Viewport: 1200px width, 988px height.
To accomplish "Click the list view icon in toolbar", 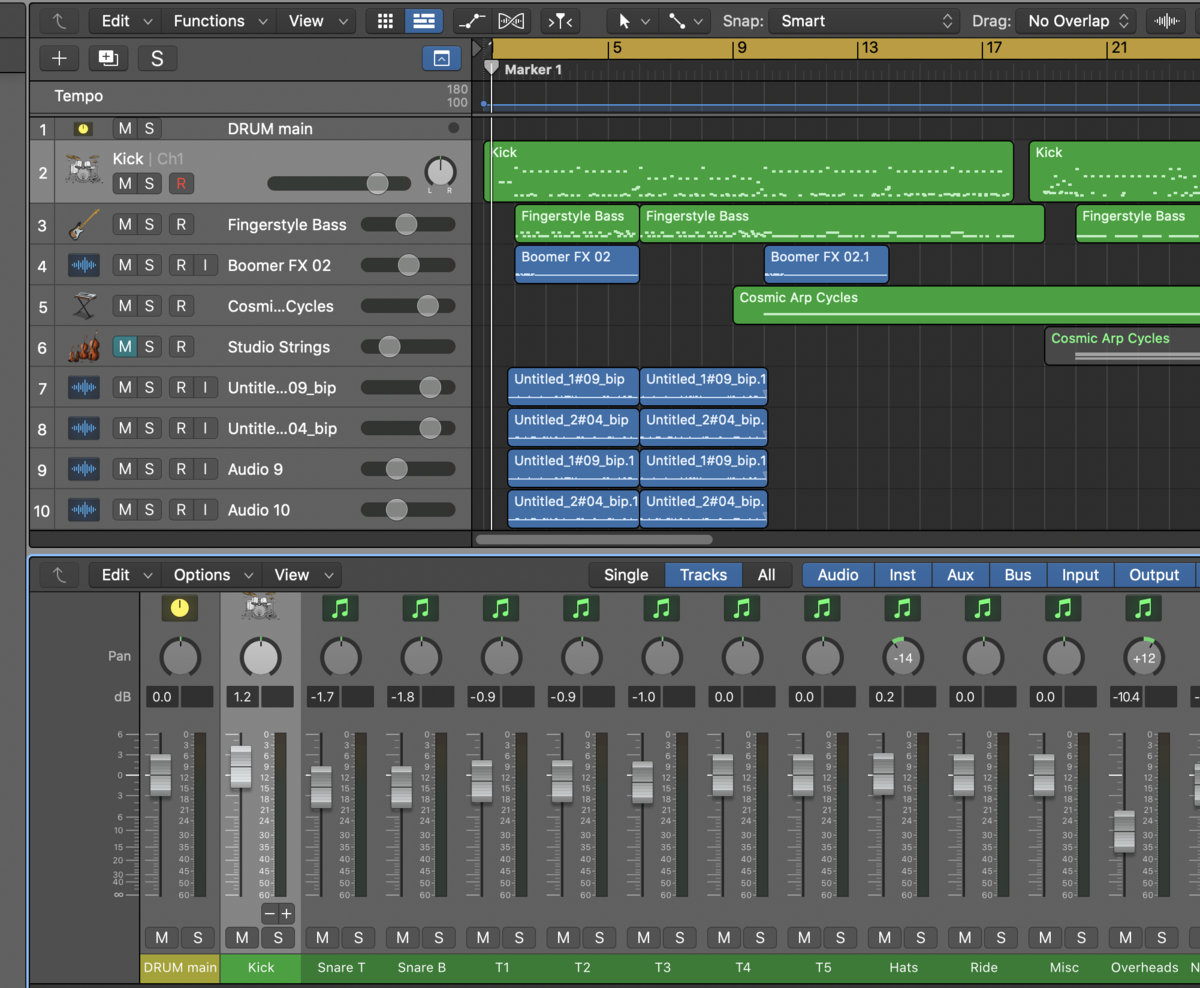I will click(x=425, y=21).
